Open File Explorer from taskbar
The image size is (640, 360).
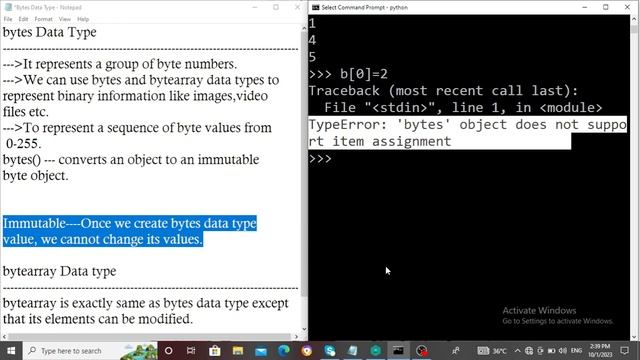[x=238, y=351]
